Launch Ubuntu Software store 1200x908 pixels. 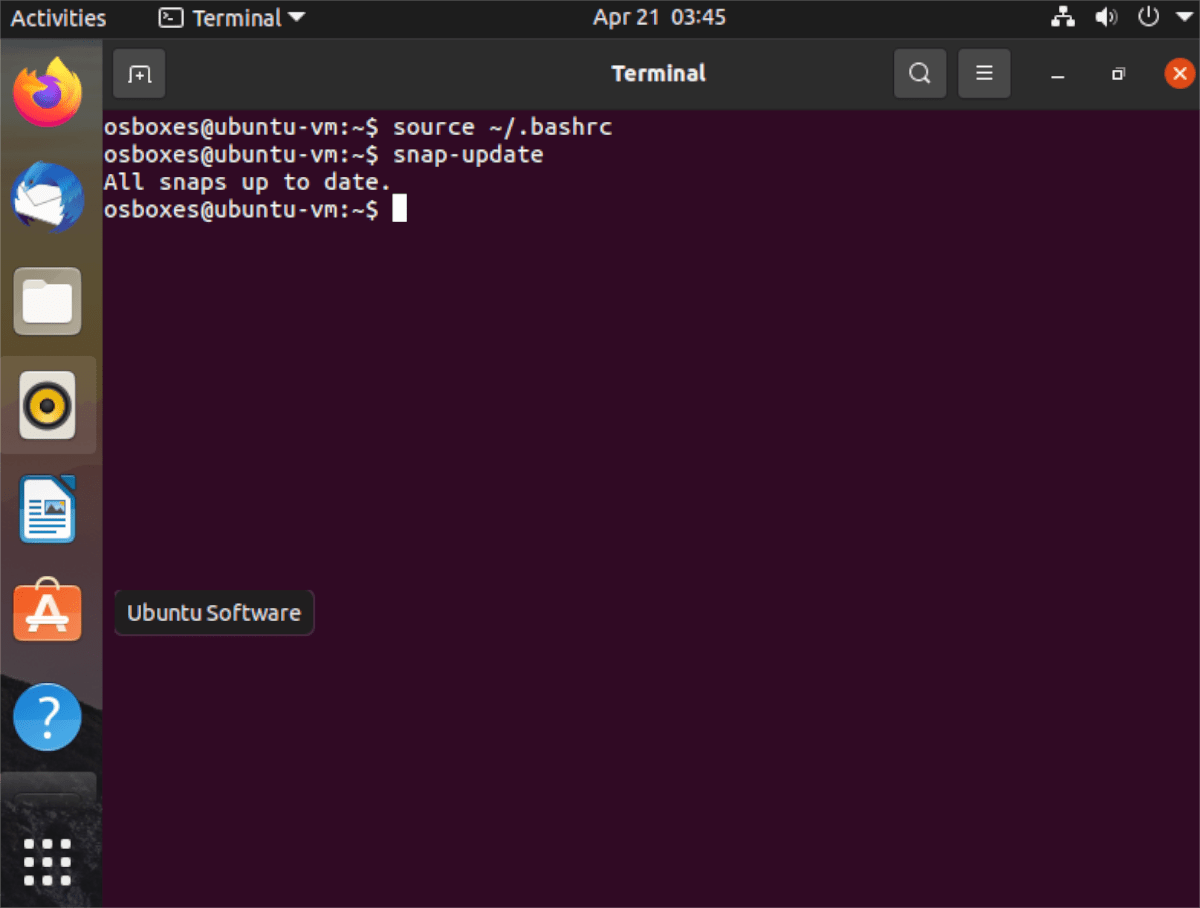48,612
